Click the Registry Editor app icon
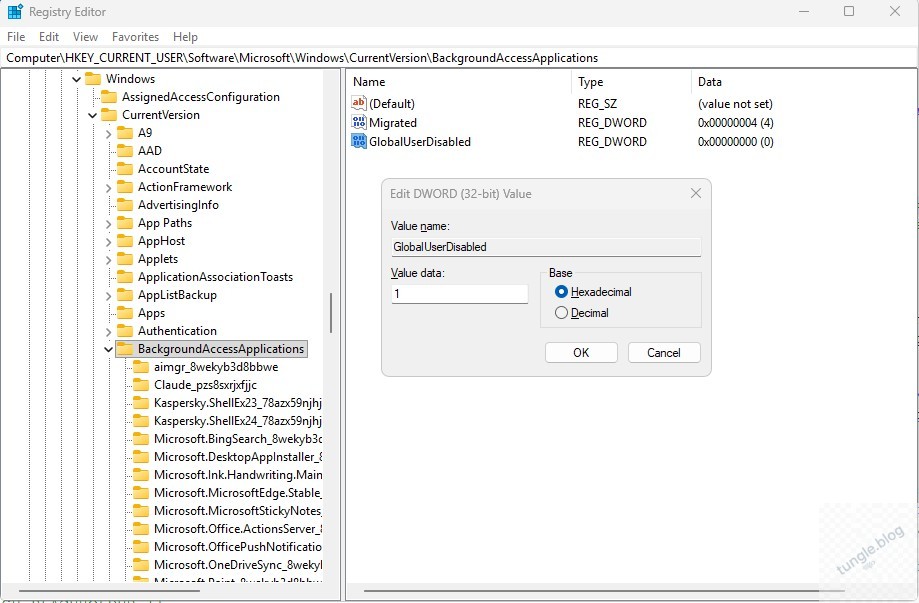The image size is (919, 603). [15, 11]
